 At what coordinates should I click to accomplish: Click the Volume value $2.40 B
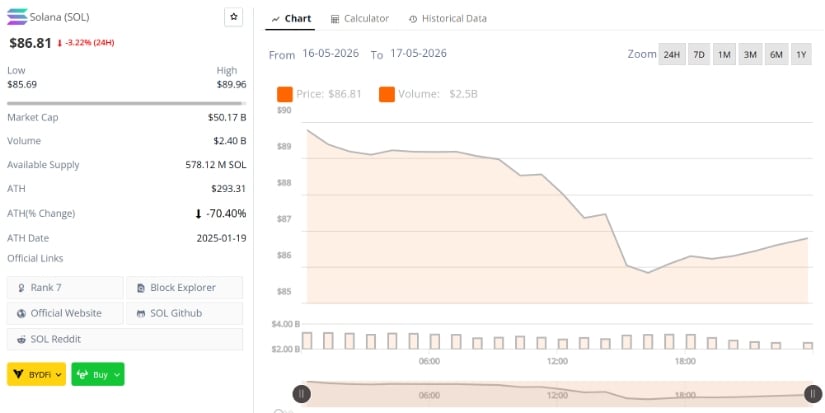(229, 141)
